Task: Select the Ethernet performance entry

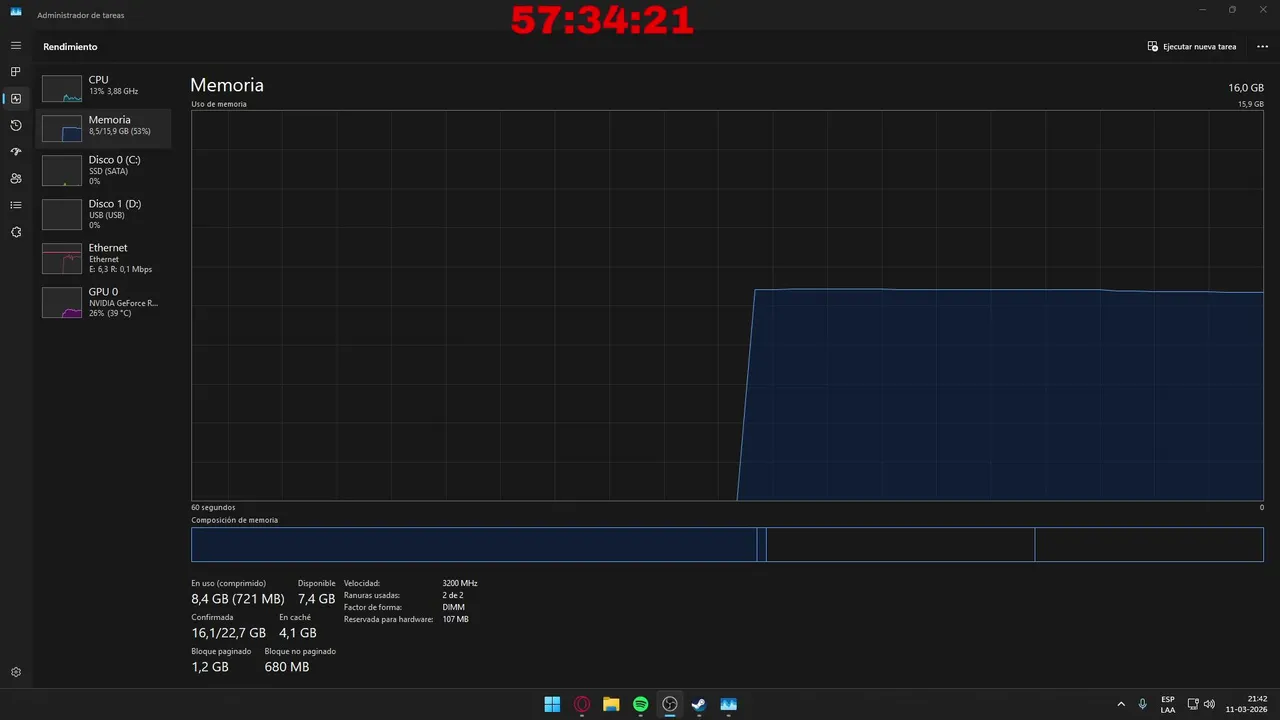Action: click(104, 258)
